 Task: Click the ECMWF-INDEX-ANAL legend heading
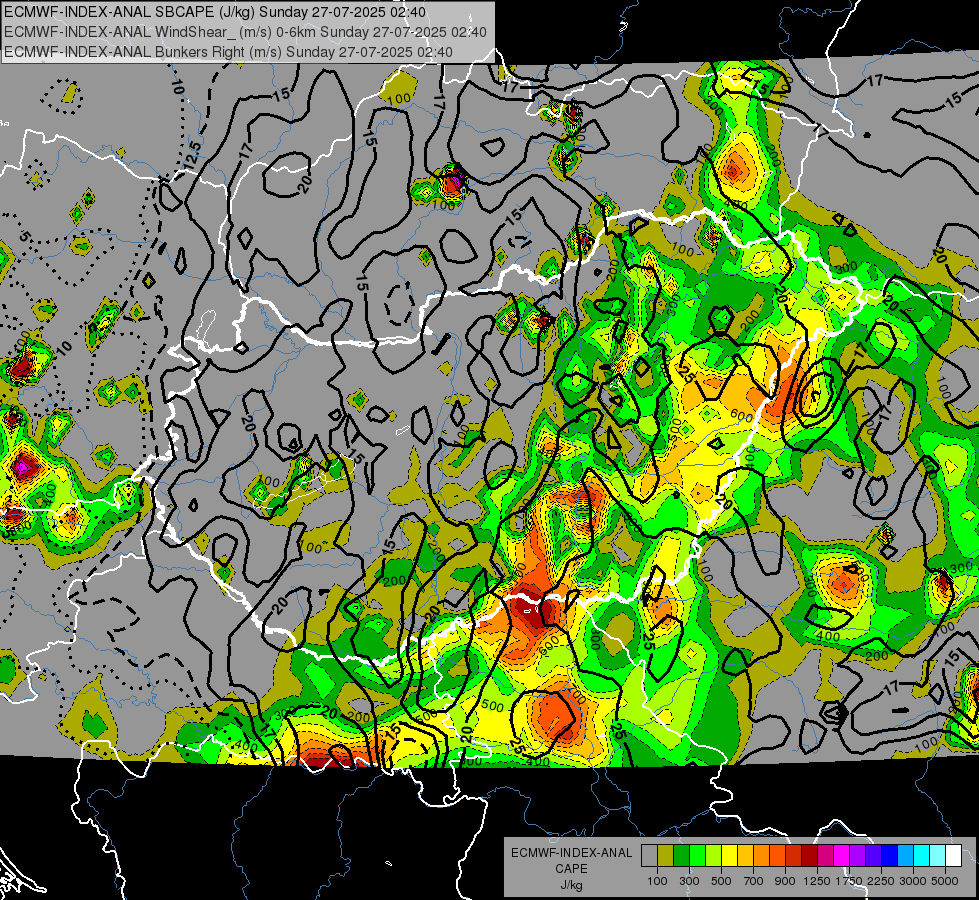tap(572, 853)
